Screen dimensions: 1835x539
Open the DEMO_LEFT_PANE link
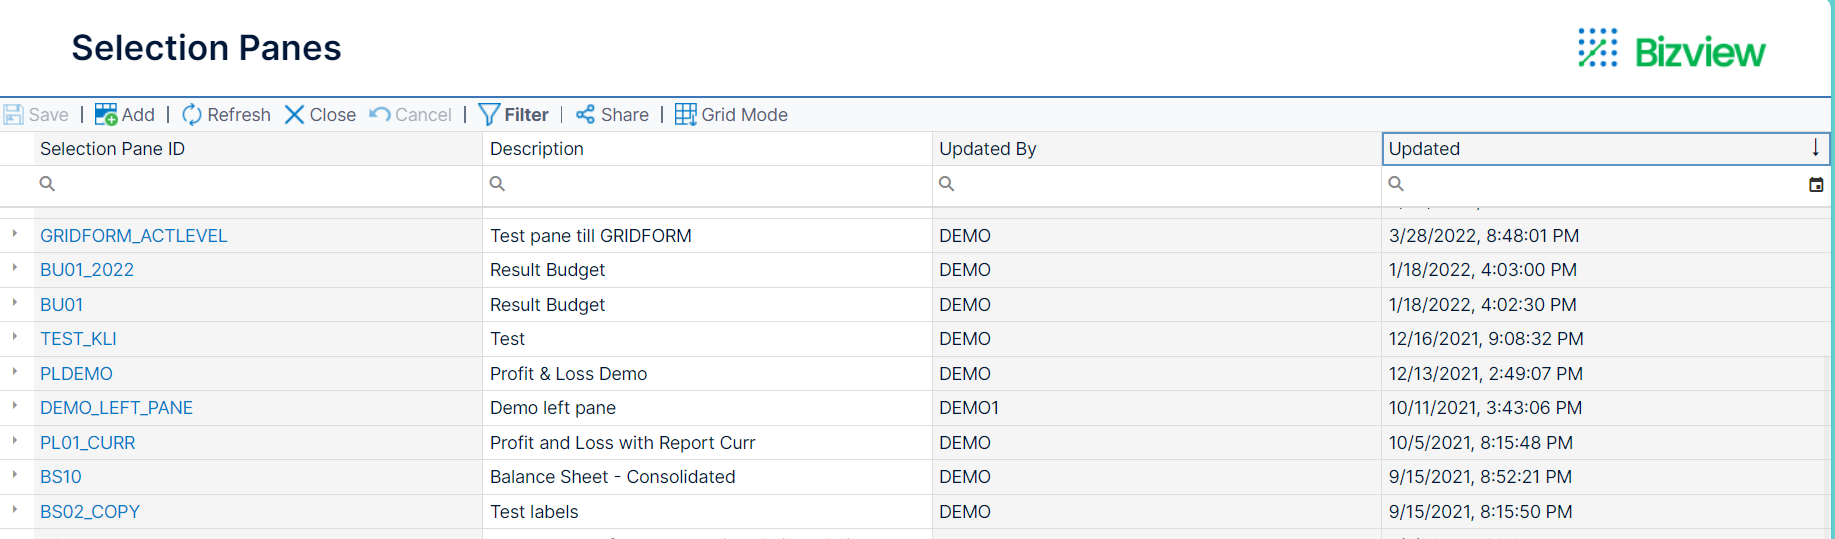pos(116,408)
